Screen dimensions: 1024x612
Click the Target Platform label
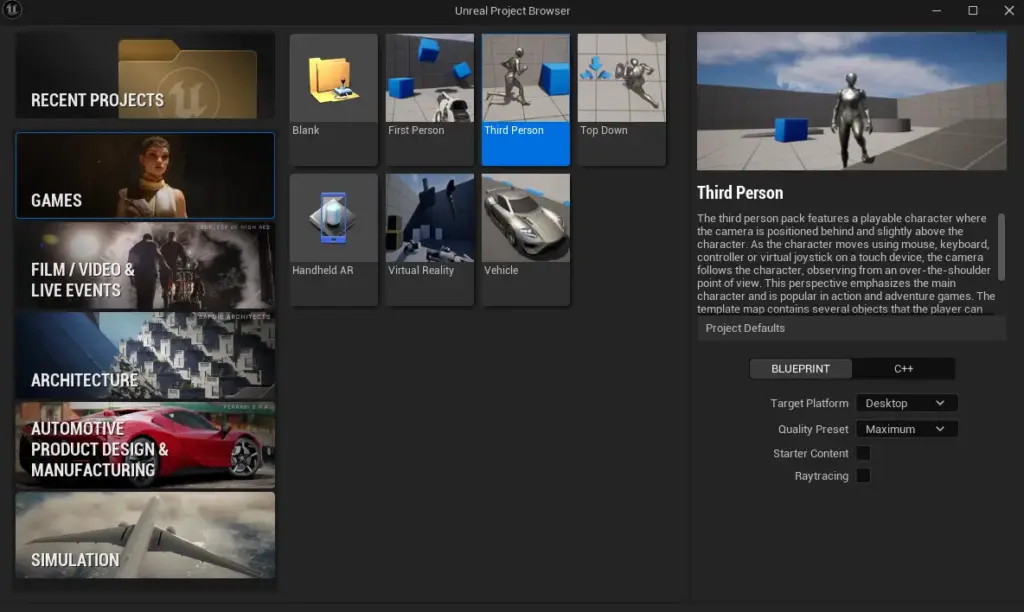pyautogui.click(x=809, y=403)
